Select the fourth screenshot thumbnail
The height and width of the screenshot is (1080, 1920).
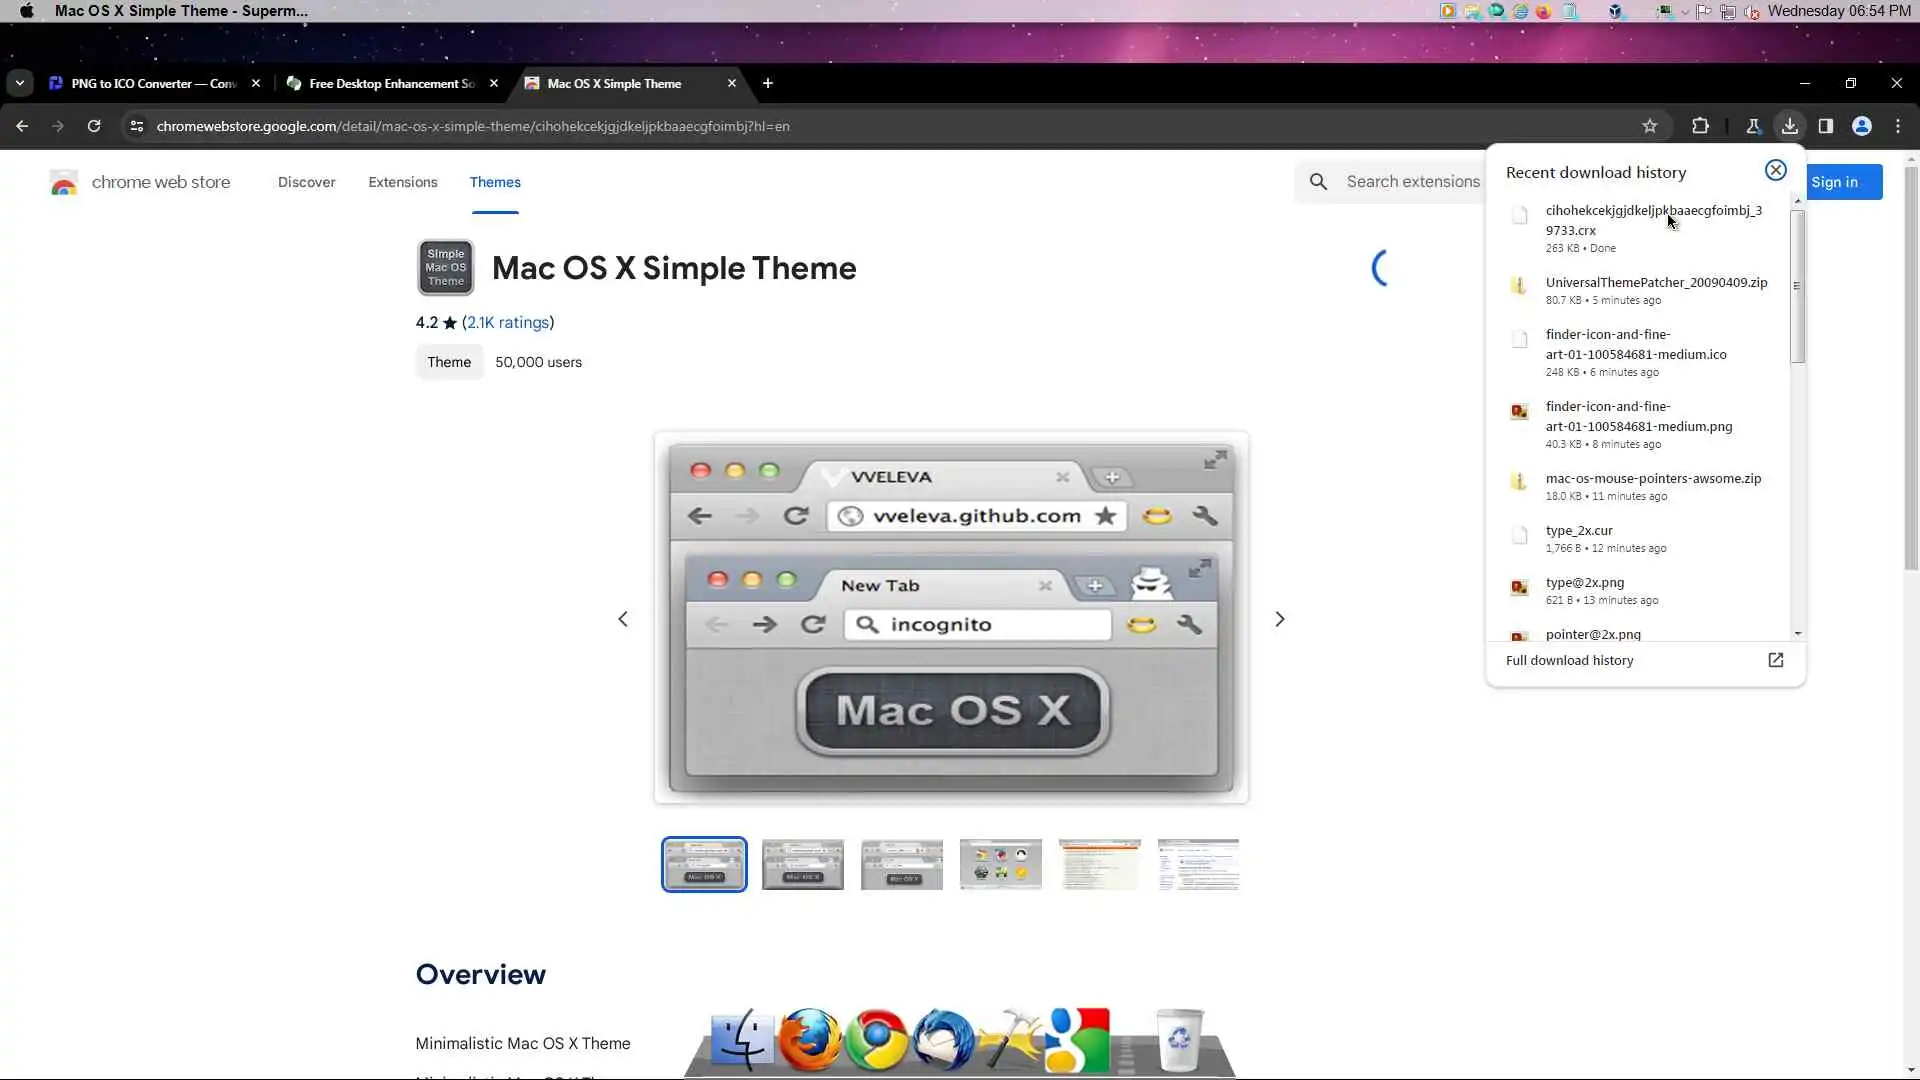click(1000, 864)
